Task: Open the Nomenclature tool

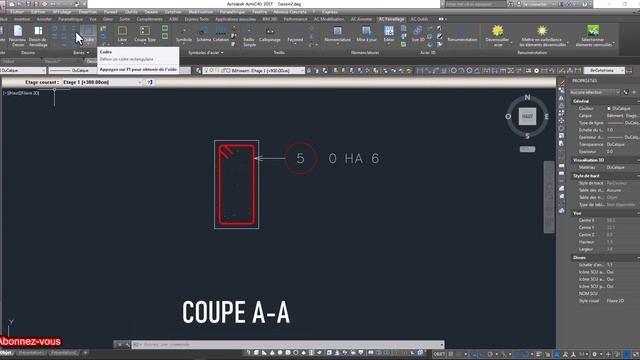Action: tap(338, 34)
